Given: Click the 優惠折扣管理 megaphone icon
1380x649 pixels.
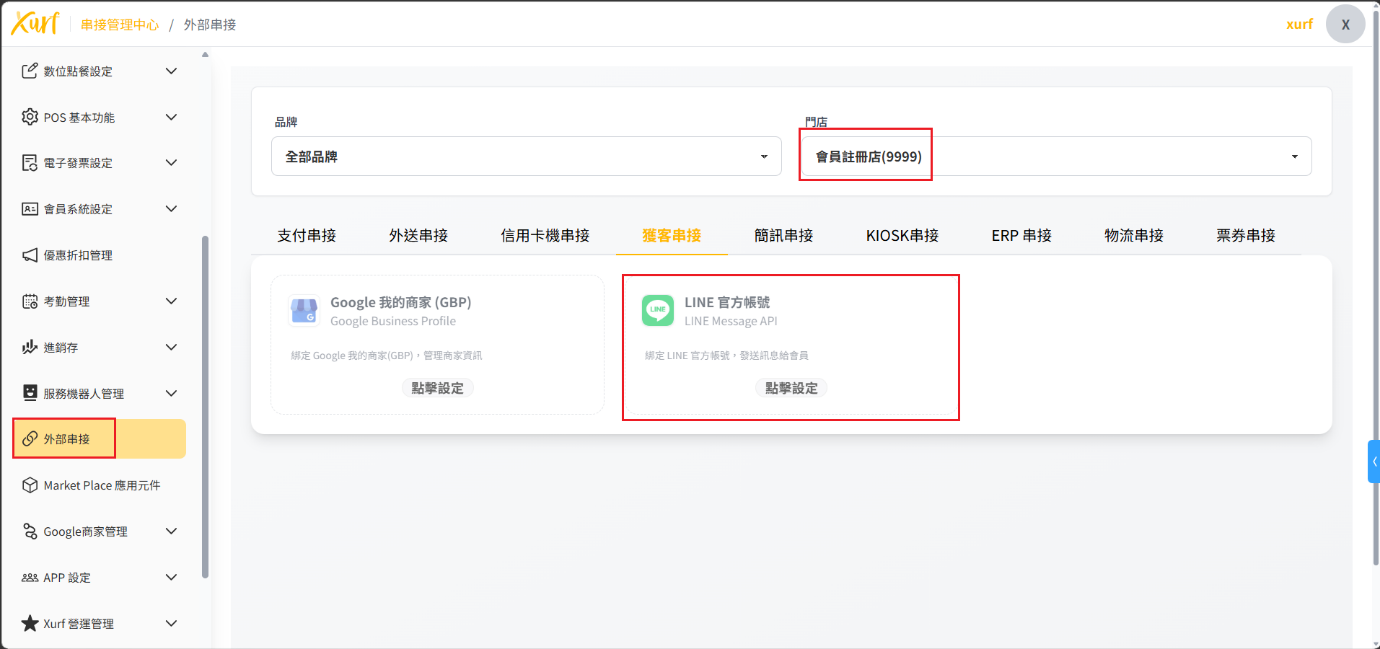Looking at the screenshot, I should [30, 255].
